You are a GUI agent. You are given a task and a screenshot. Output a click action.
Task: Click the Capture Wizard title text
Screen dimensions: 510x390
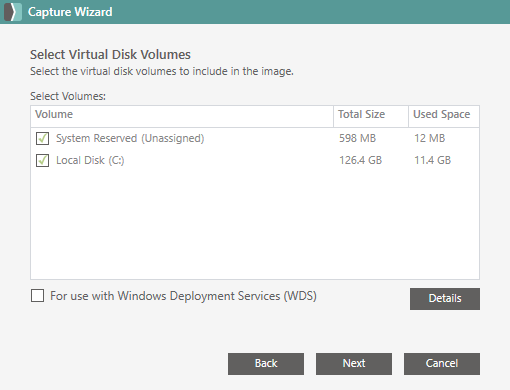point(70,12)
